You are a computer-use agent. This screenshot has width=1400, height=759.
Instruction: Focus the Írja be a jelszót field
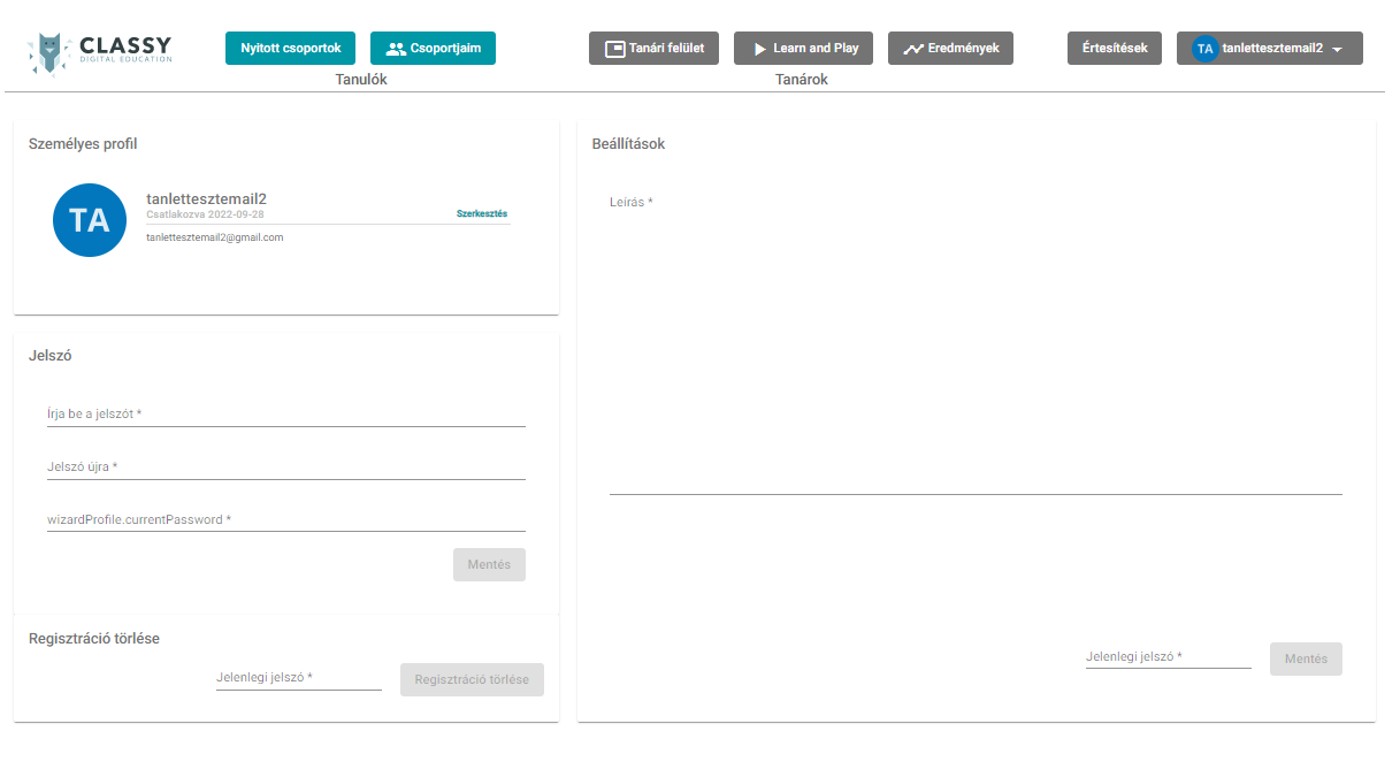[x=286, y=414]
